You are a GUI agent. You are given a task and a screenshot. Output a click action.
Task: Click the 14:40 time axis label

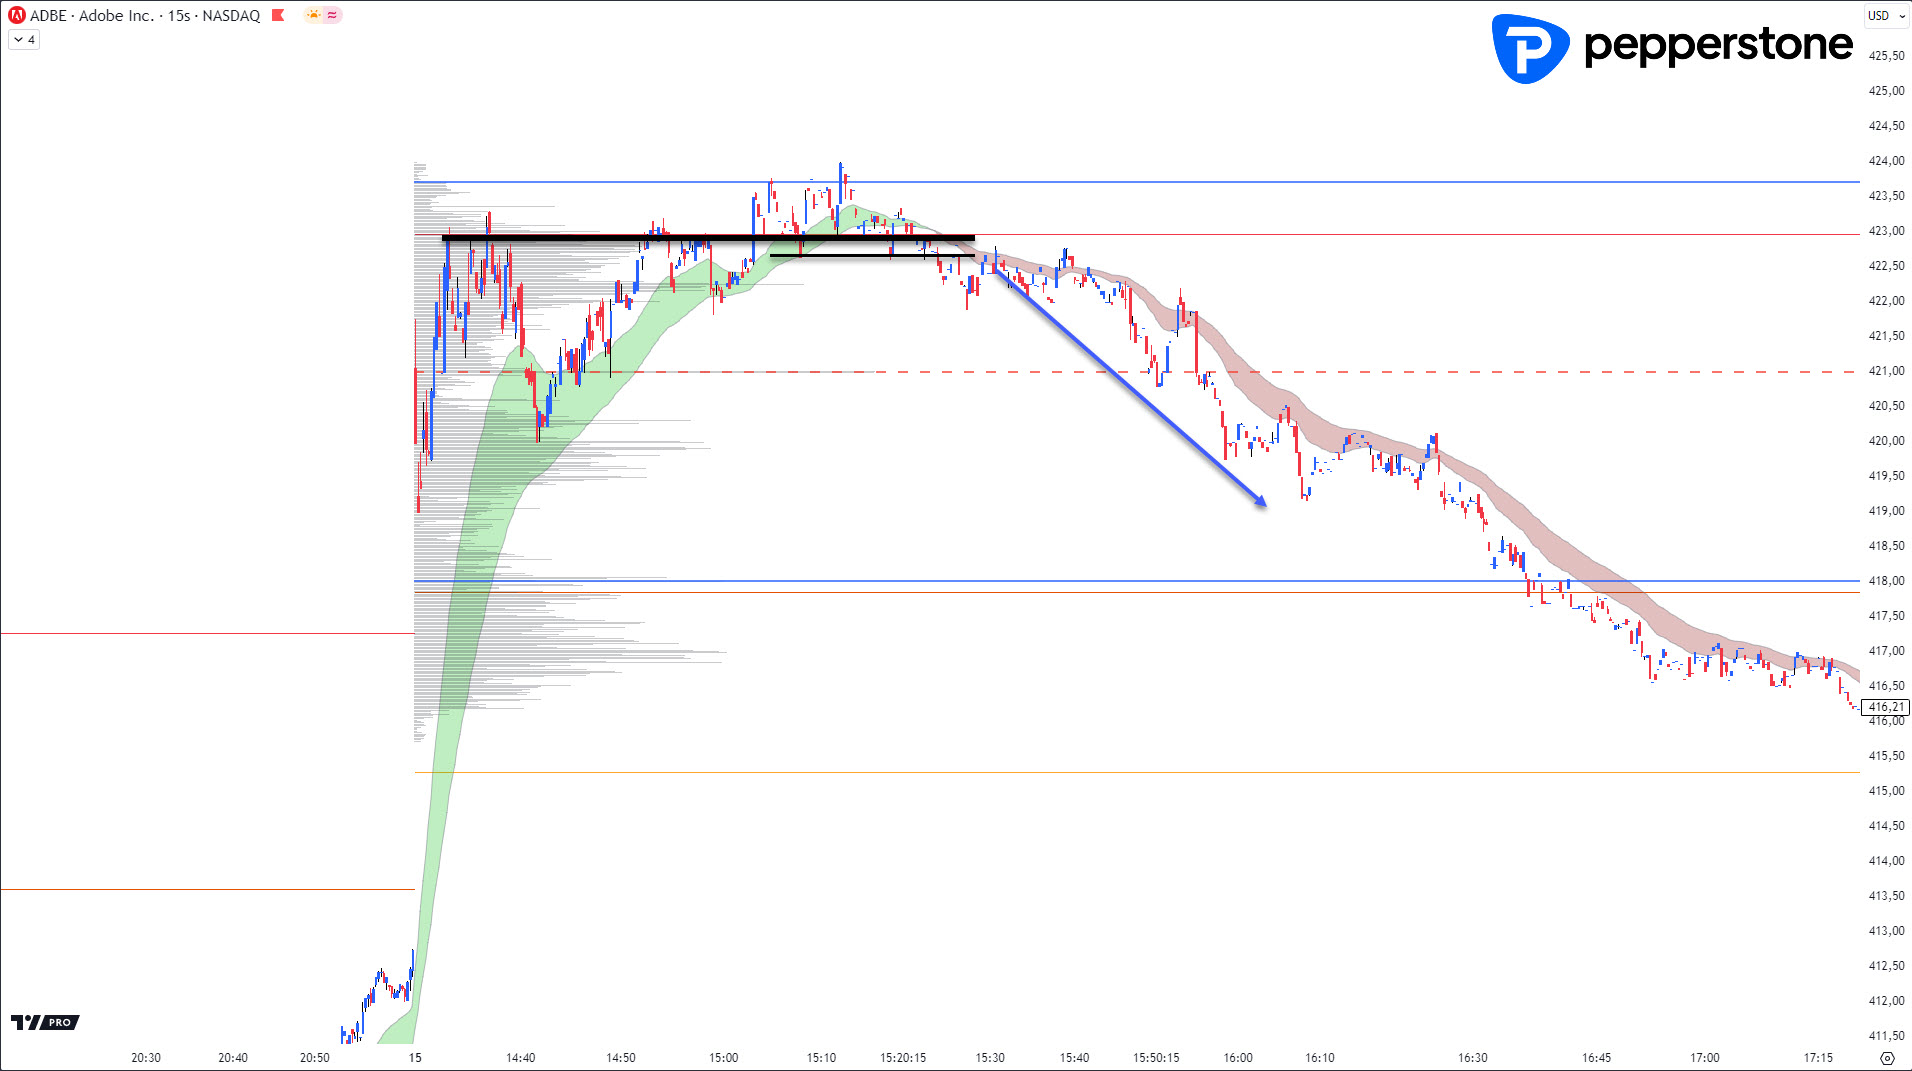point(520,1058)
